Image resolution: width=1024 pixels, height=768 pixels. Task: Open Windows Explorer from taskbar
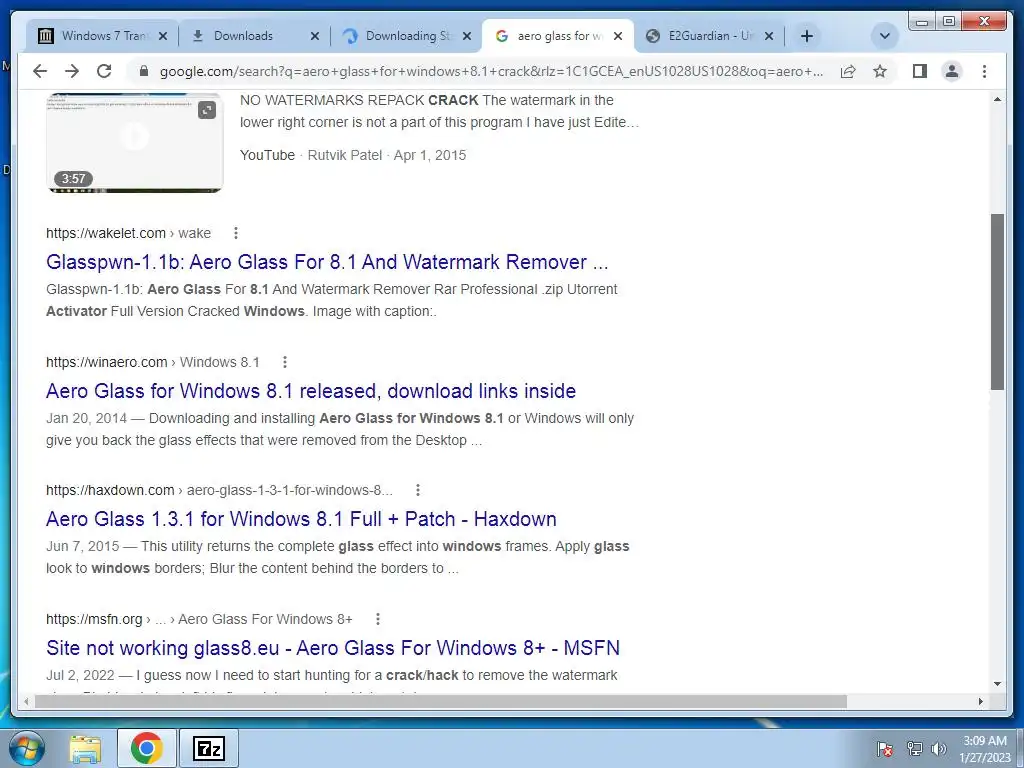(86, 748)
